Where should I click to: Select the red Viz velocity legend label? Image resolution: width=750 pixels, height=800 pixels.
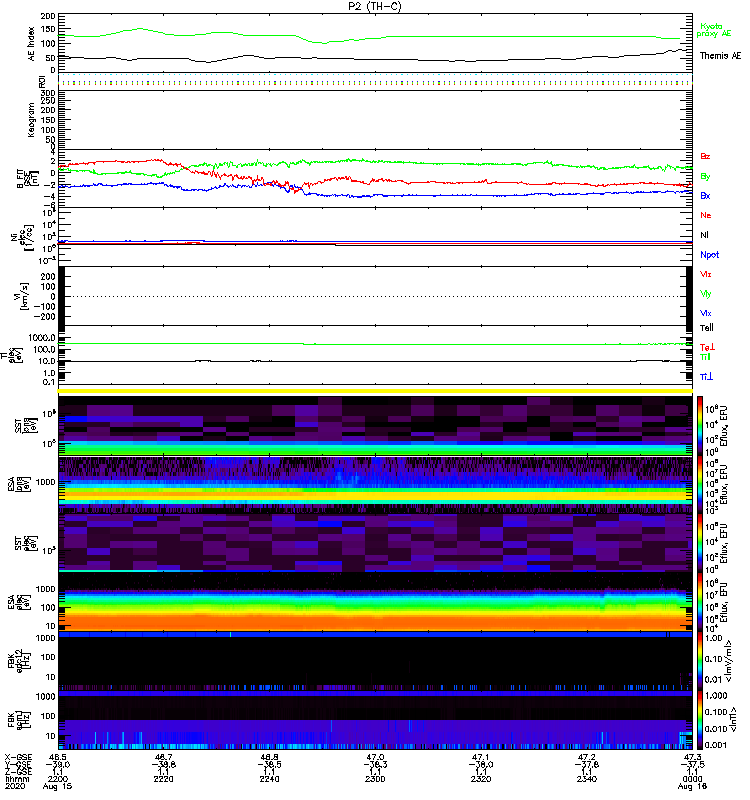pyautogui.click(x=706, y=273)
